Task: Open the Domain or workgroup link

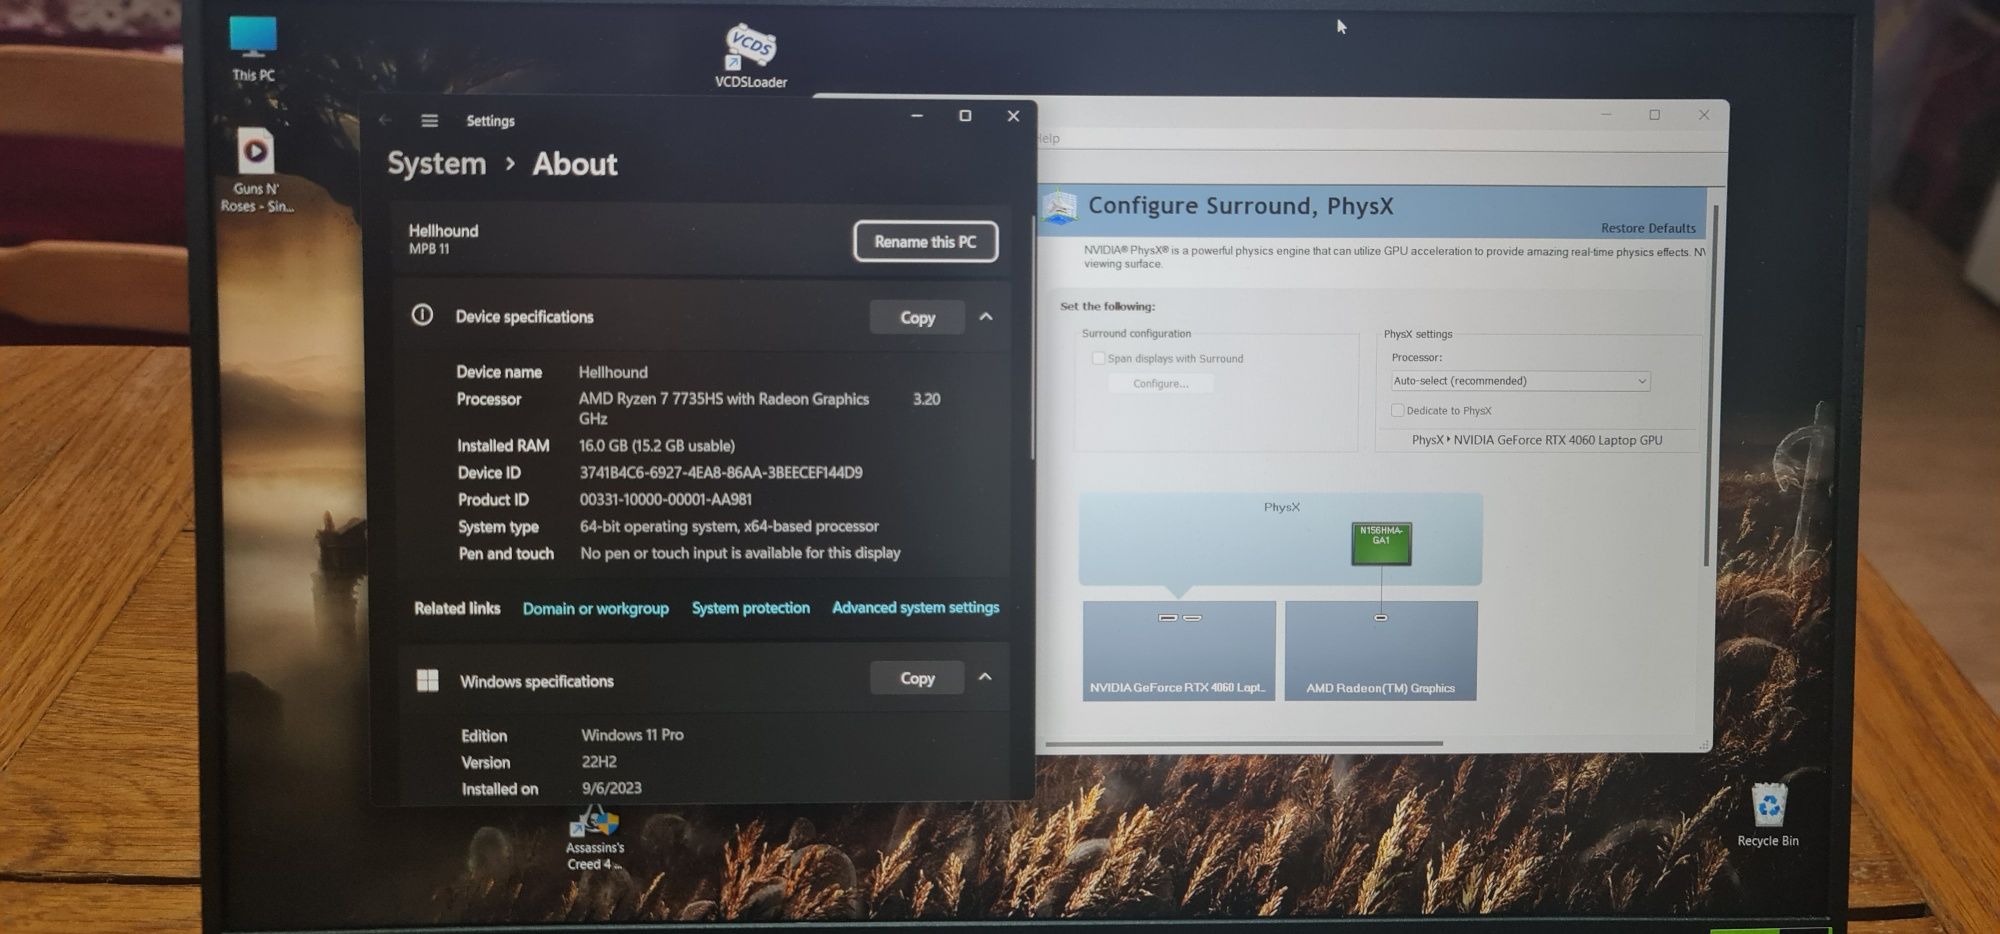Action: pyautogui.click(x=595, y=608)
